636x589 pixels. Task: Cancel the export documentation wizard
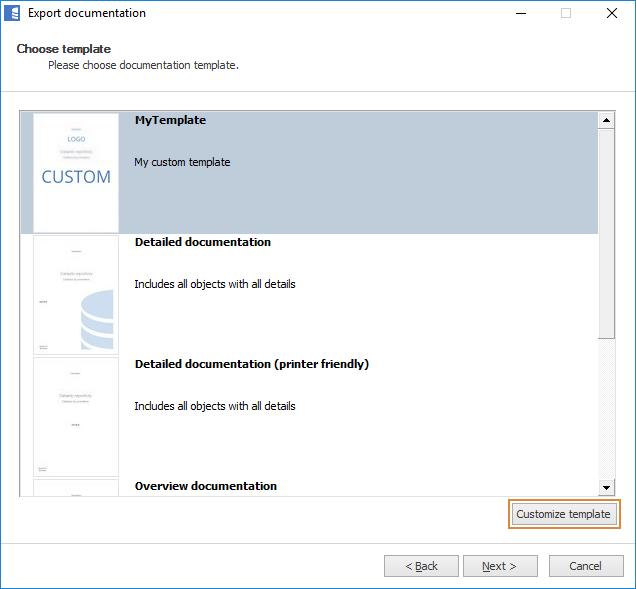[x=585, y=566]
